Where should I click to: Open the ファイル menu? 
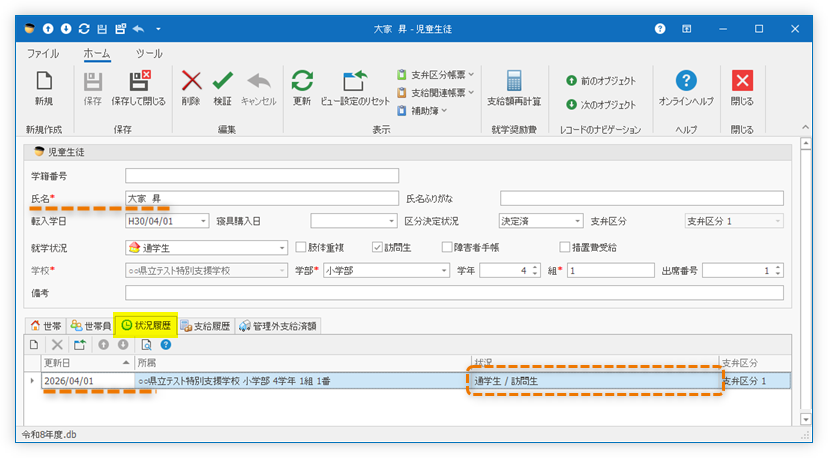pos(43,53)
